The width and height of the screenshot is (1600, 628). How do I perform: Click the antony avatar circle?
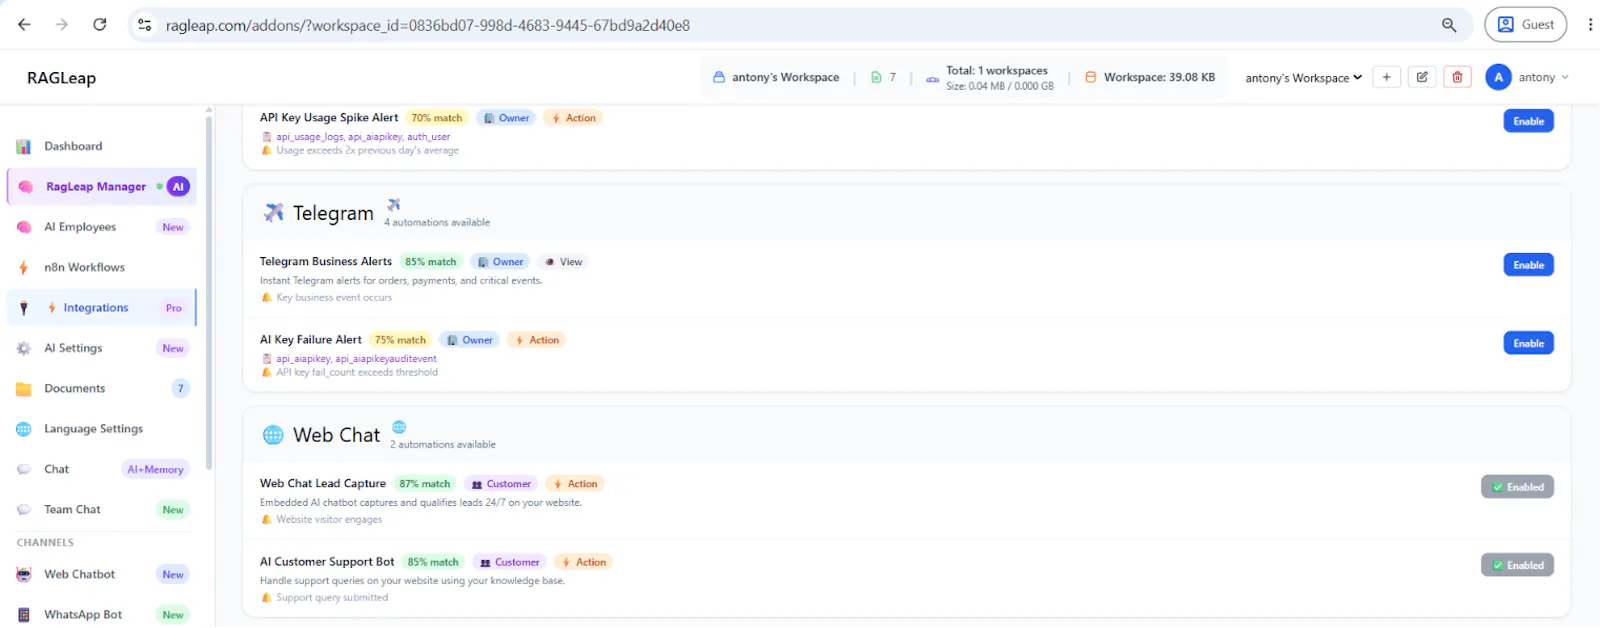click(x=1498, y=77)
